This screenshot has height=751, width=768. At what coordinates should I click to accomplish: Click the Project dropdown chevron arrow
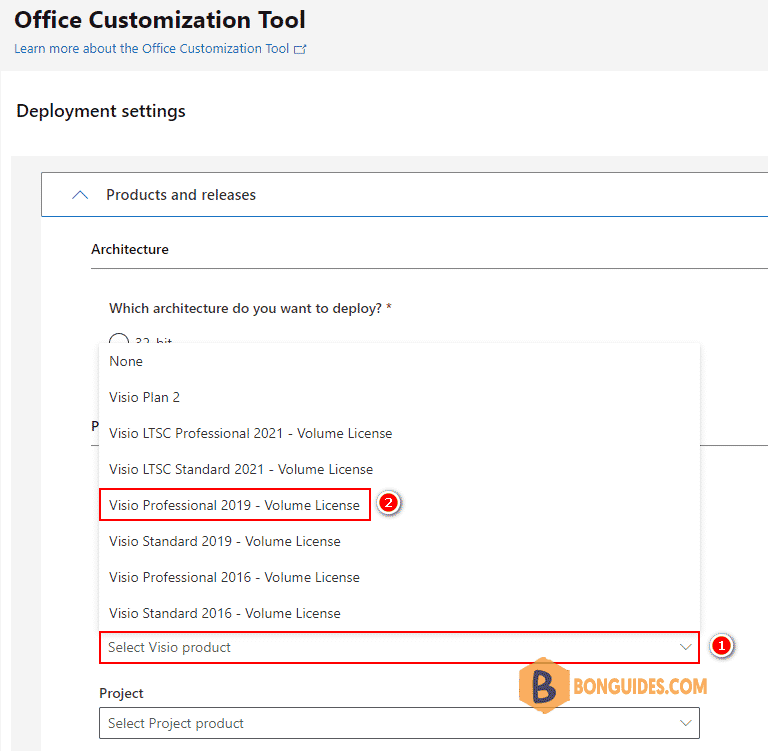685,723
